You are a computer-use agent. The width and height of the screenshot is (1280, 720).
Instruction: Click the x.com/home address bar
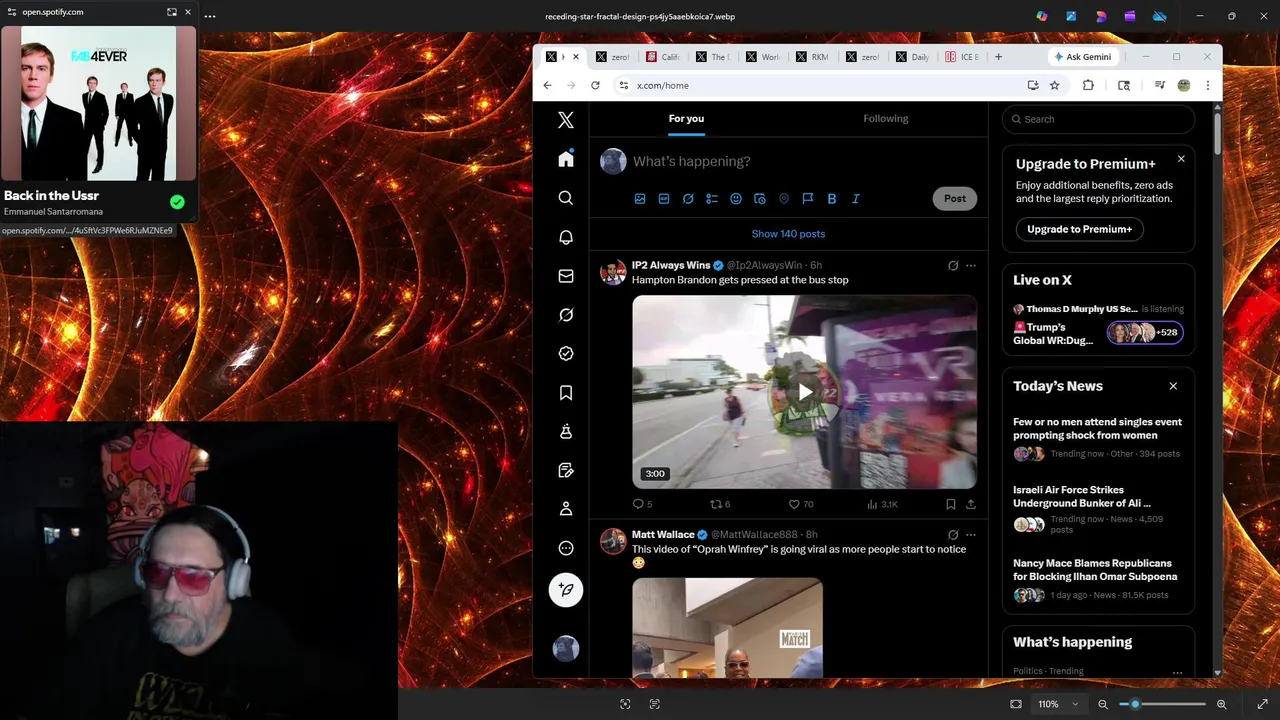[822, 86]
